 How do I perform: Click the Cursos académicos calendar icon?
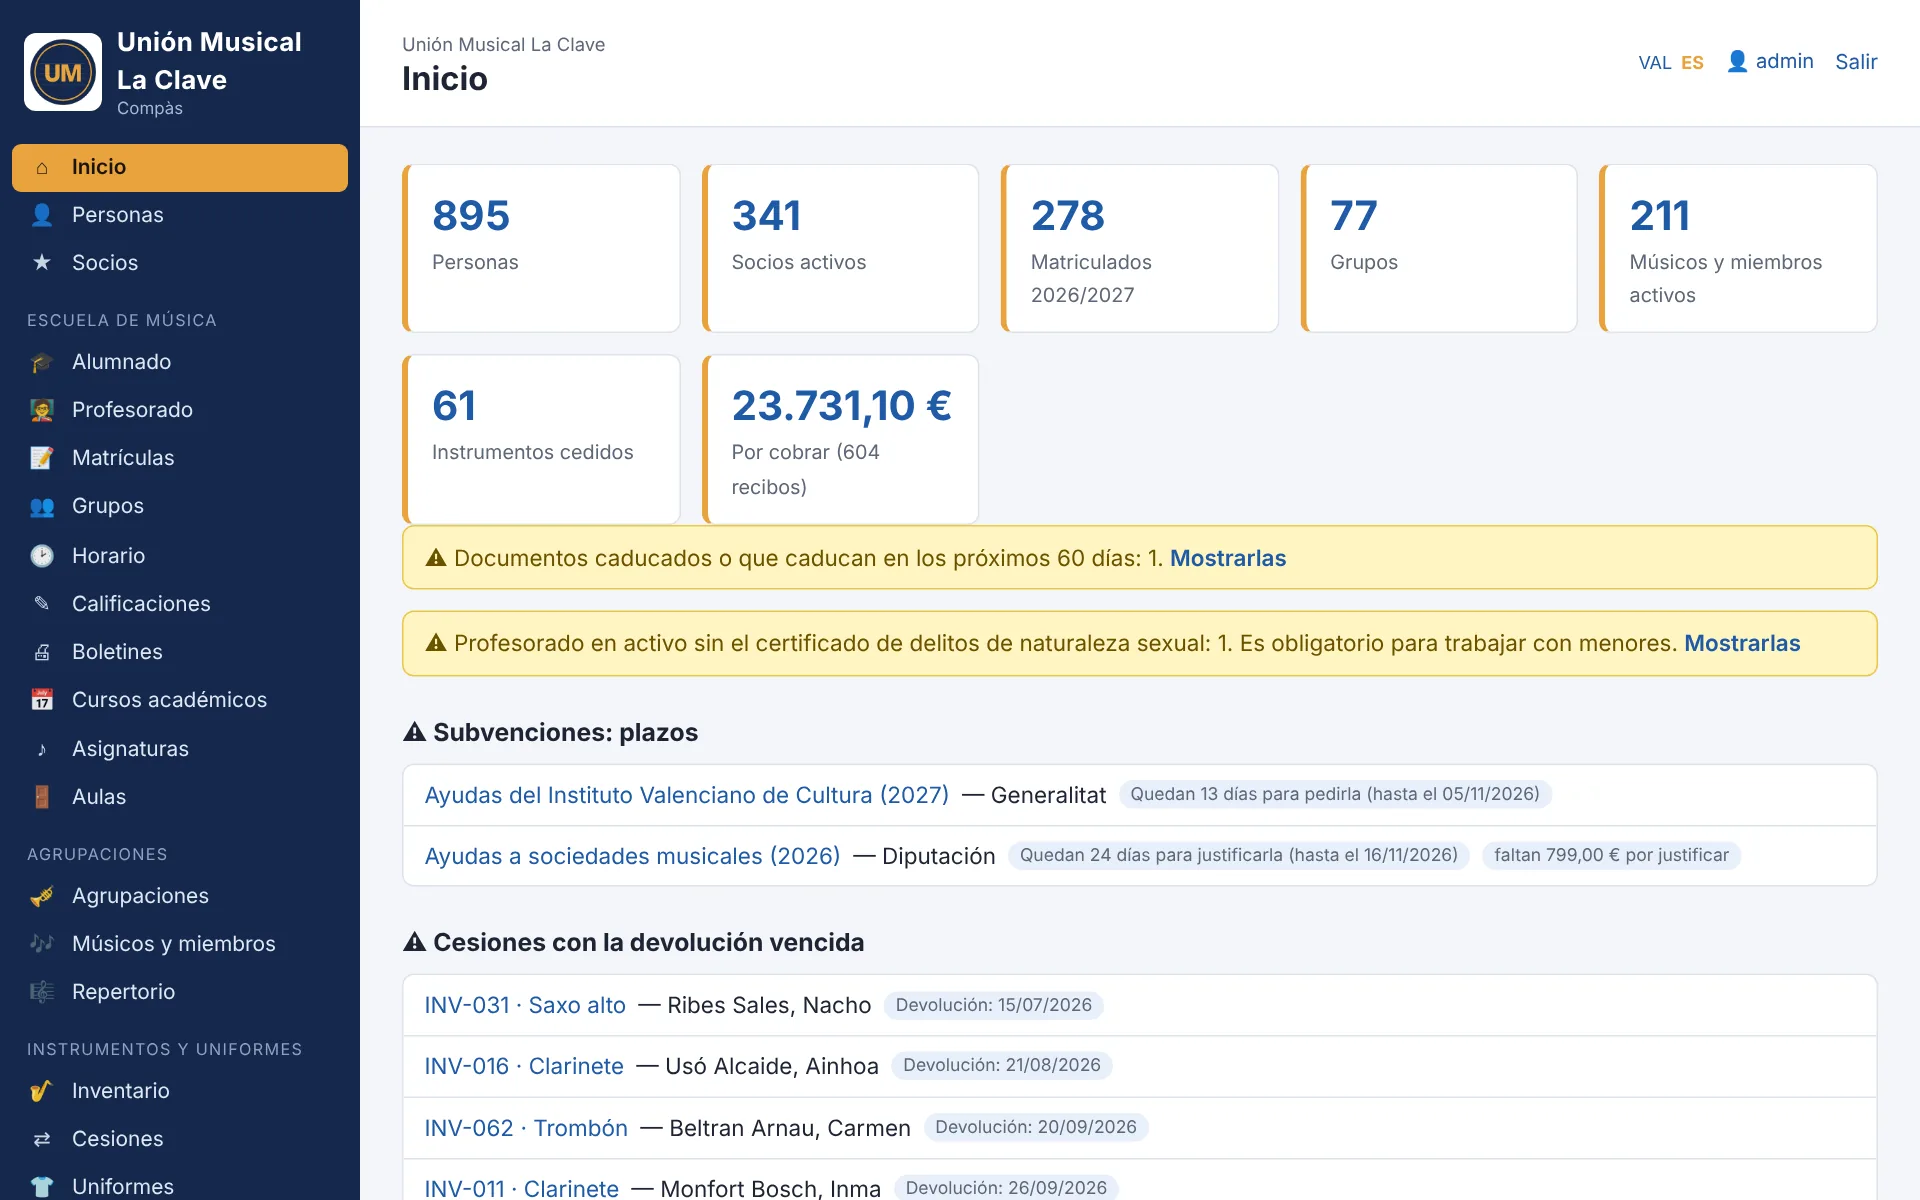coord(42,700)
